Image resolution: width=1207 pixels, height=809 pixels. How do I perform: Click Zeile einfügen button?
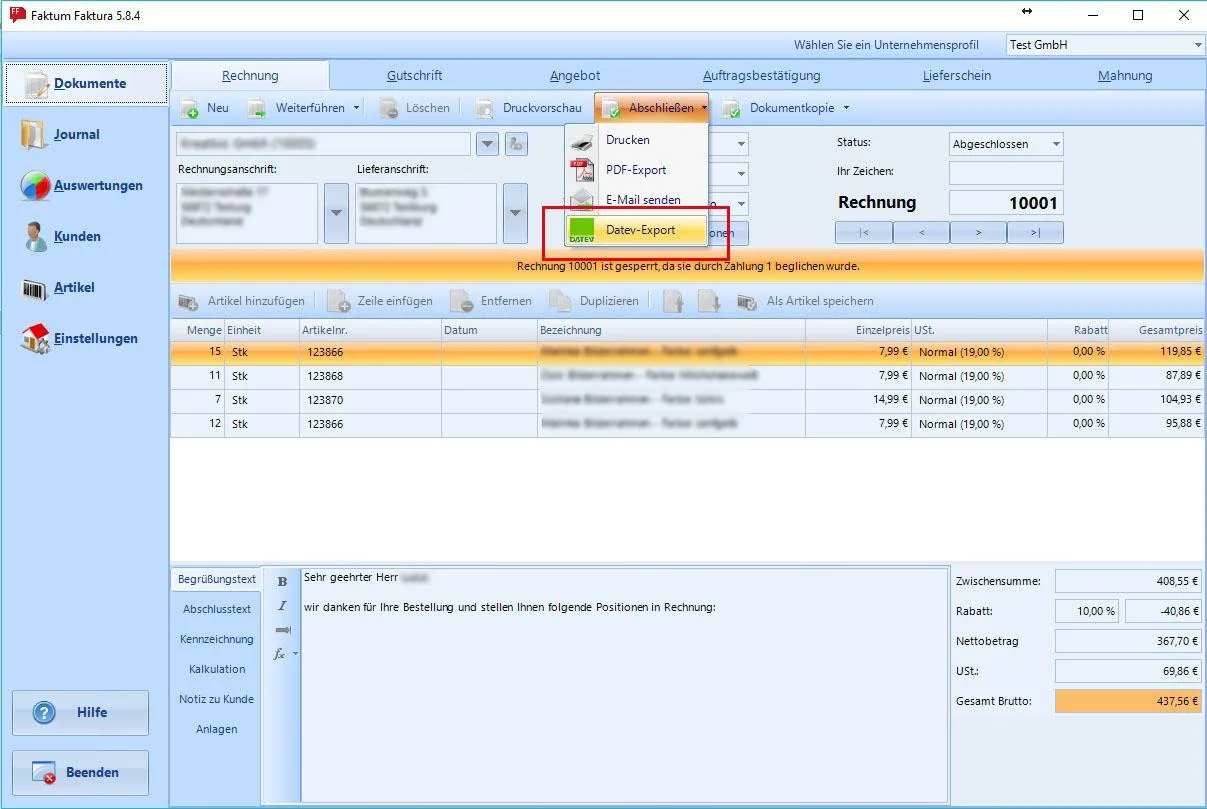(381, 301)
